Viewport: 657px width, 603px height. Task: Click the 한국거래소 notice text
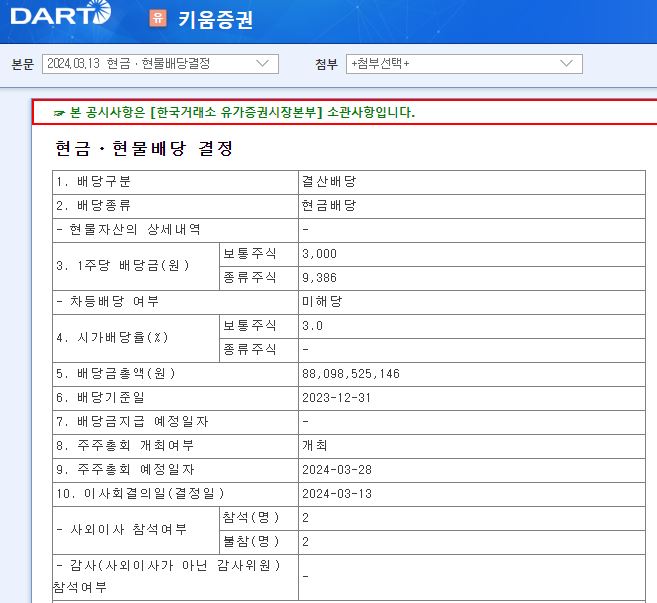click(242, 112)
